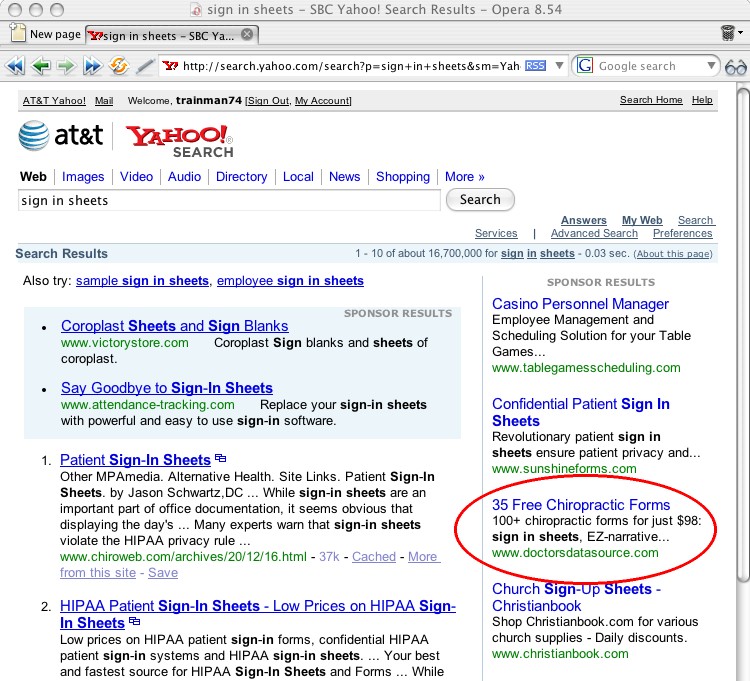
Task: Click the Save link under first result
Action: (x=163, y=572)
